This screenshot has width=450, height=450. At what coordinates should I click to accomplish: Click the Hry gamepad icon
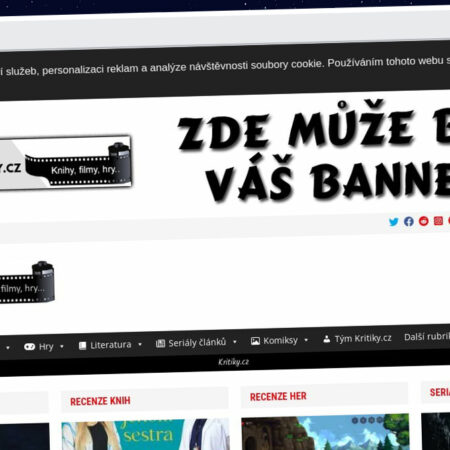pos(29,347)
